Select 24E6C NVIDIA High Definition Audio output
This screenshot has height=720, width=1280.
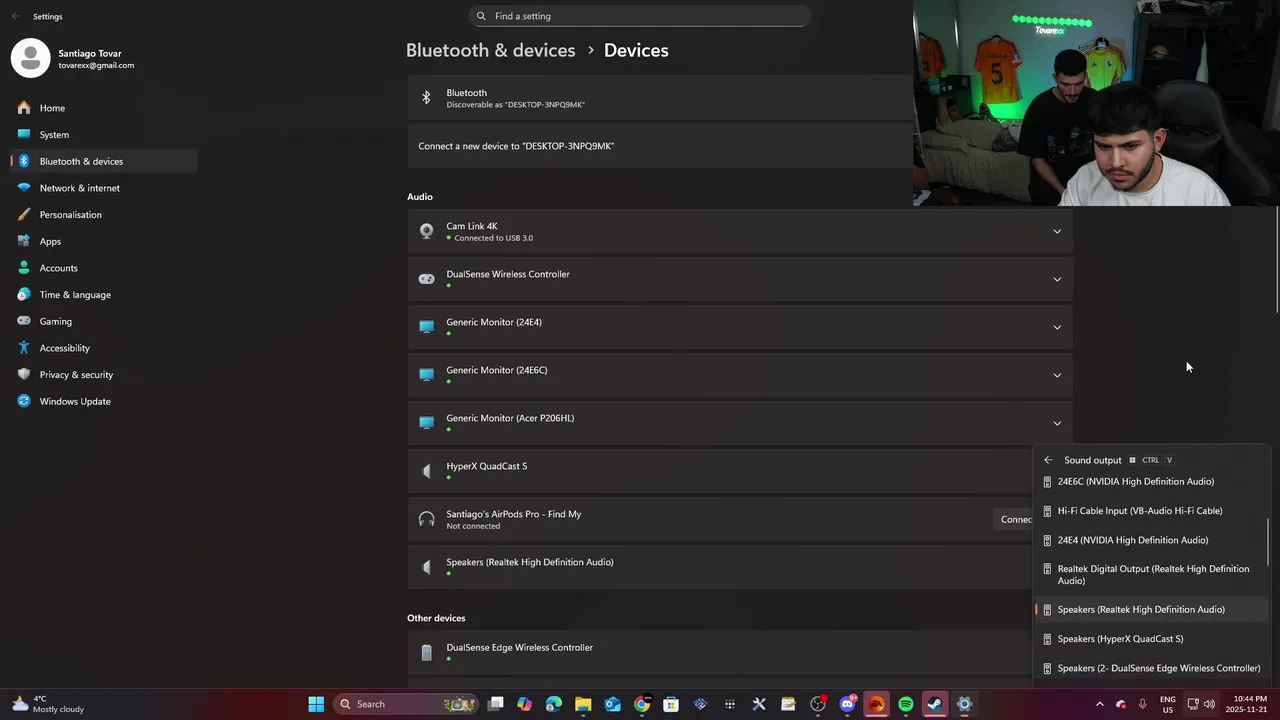pos(1150,482)
